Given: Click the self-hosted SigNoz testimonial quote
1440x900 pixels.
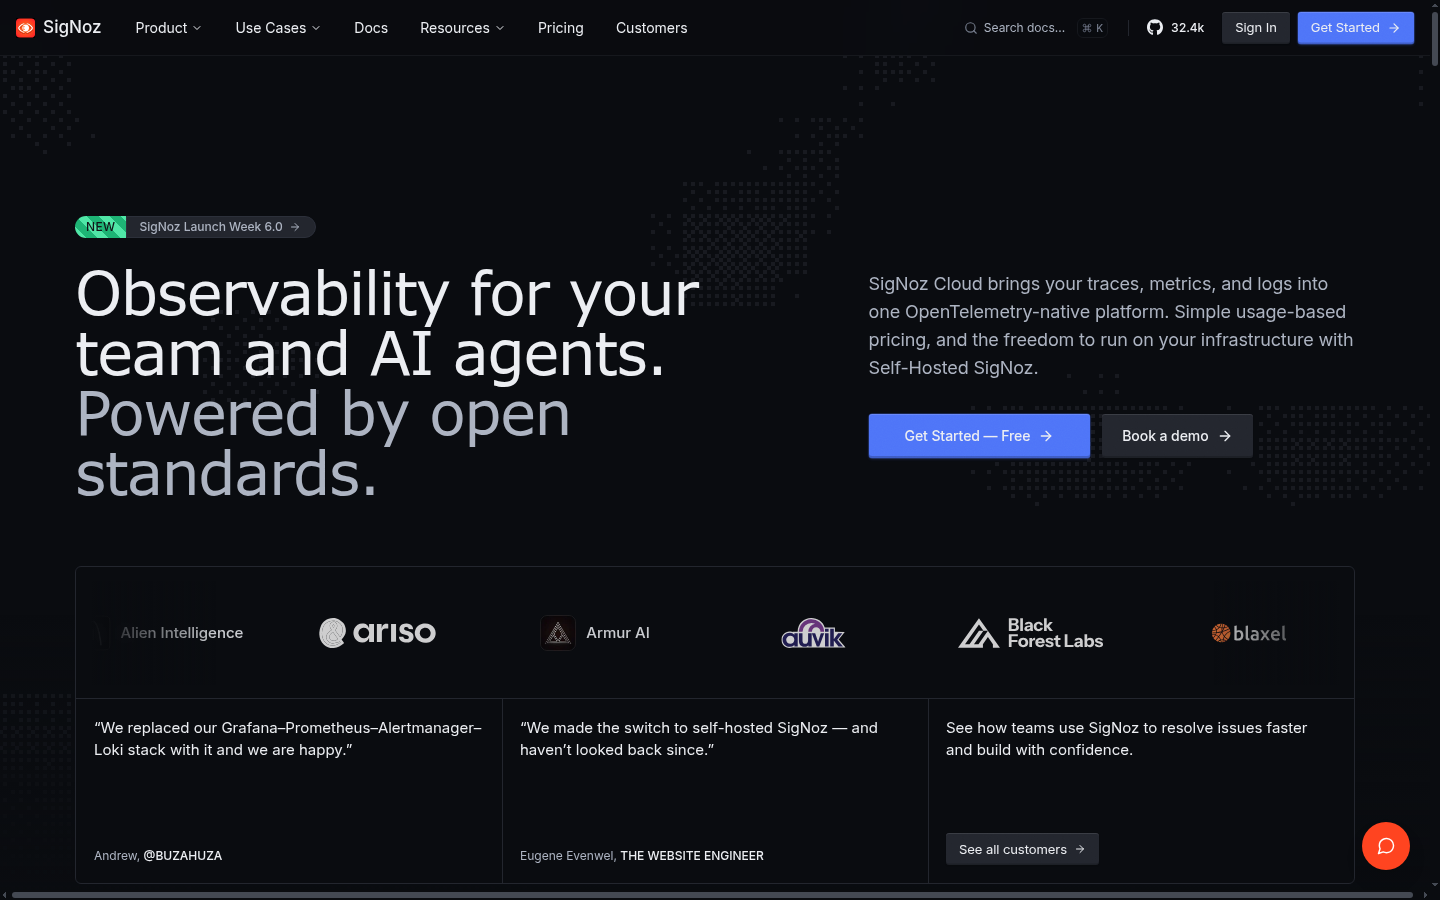Looking at the screenshot, I should click(x=699, y=739).
